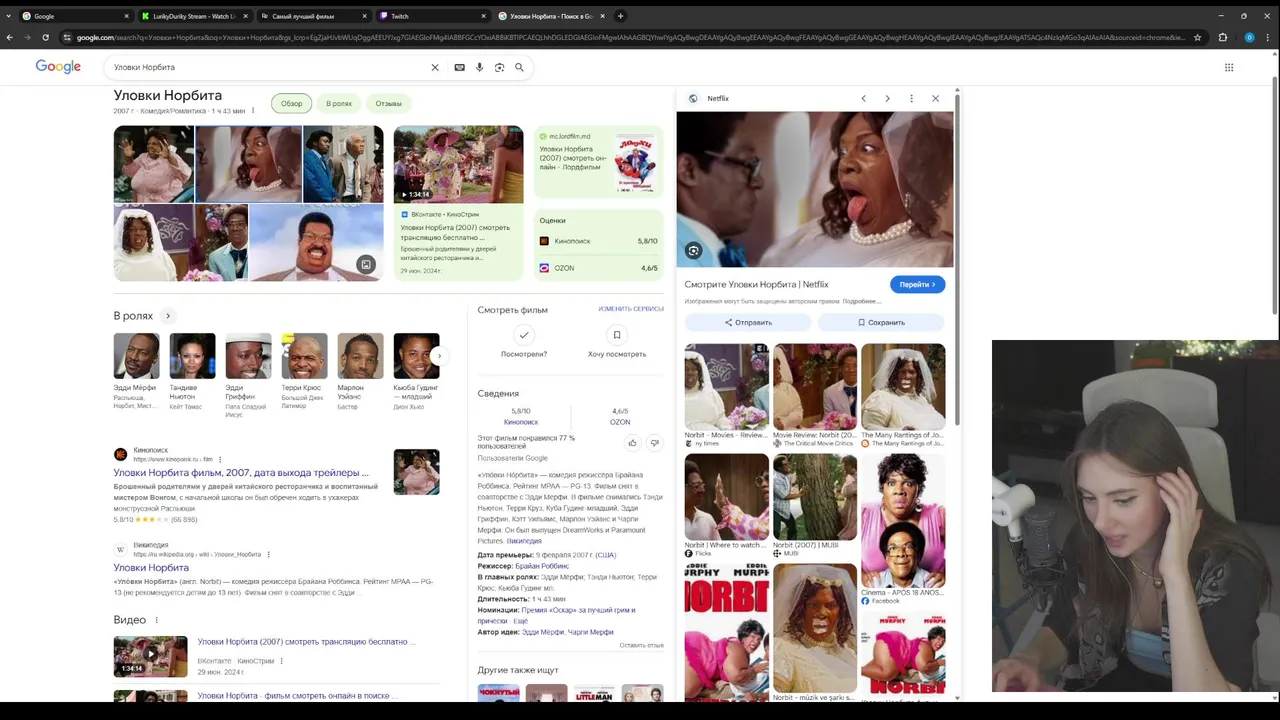Open the first Видео result Уловки Норбита (2007) link
This screenshot has height=720, width=1280.
[x=306, y=642]
